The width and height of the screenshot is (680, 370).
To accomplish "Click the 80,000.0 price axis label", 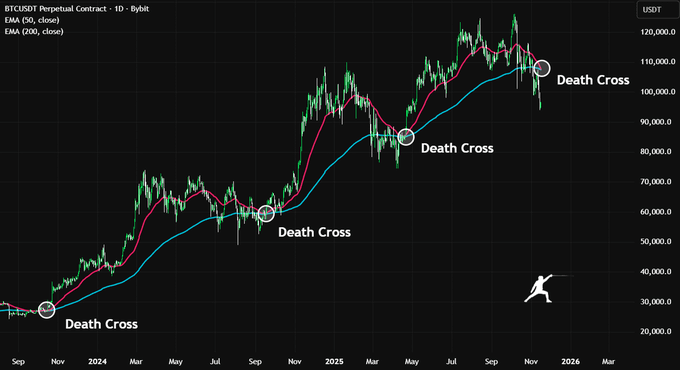I will click(x=657, y=151).
